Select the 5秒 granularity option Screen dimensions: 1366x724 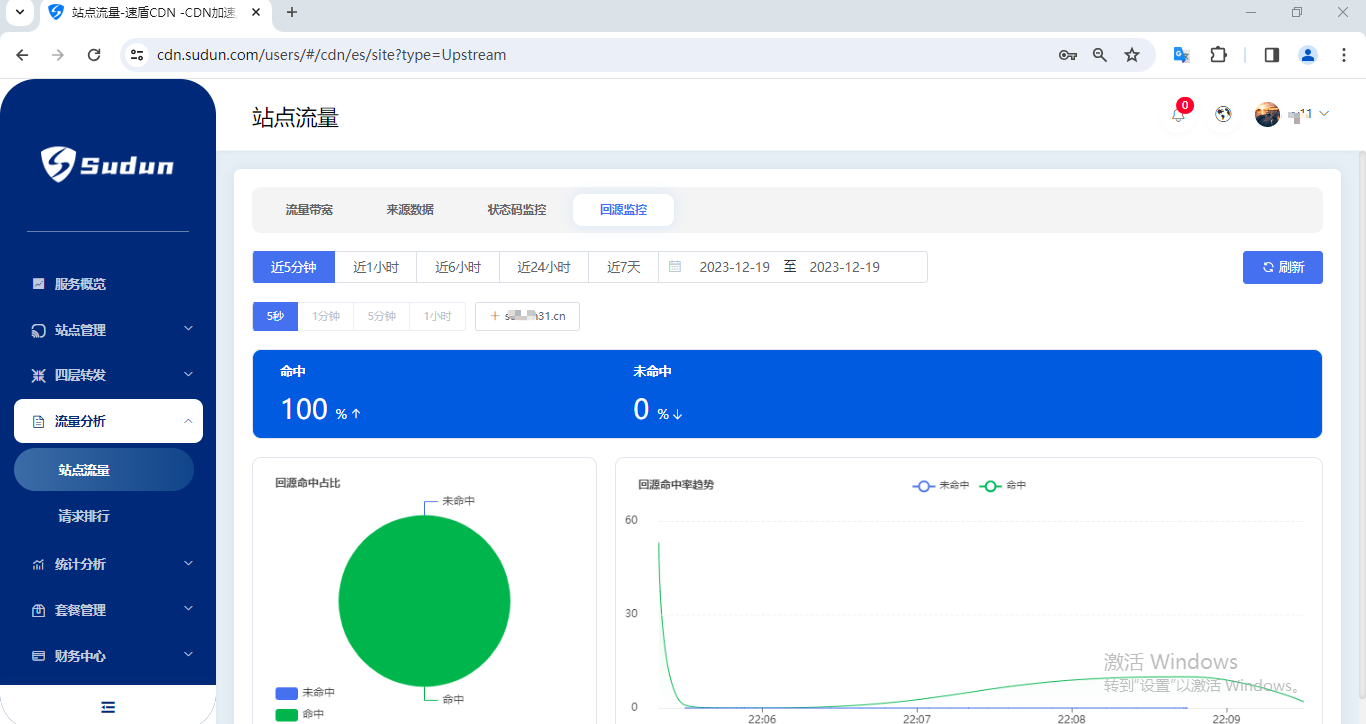coord(275,317)
